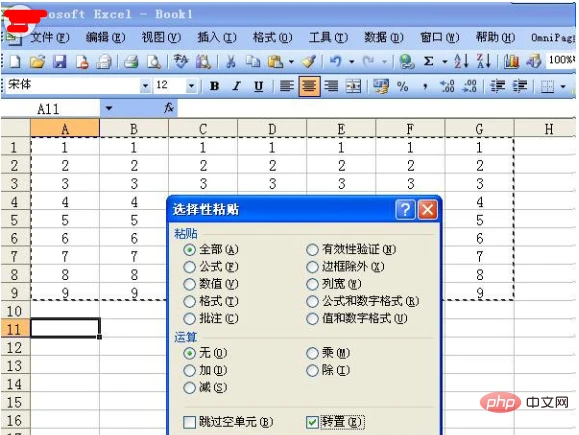Sort ascending with the A-Z icon

tap(461, 61)
